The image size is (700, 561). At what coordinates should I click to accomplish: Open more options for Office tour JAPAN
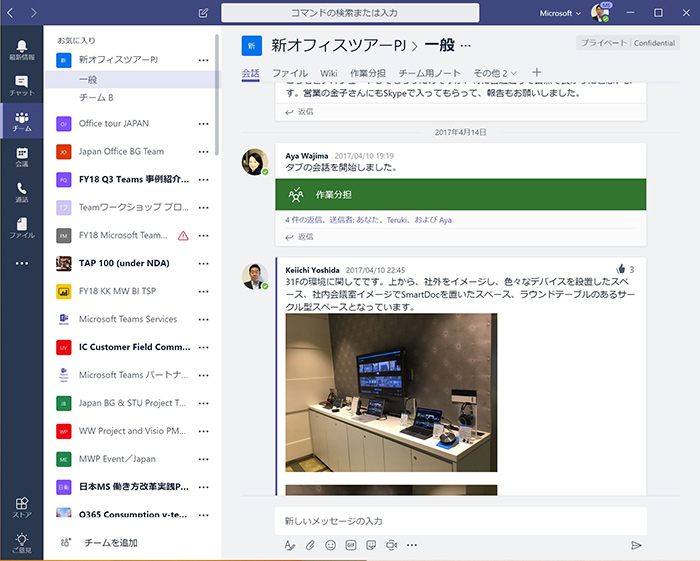[204, 124]
